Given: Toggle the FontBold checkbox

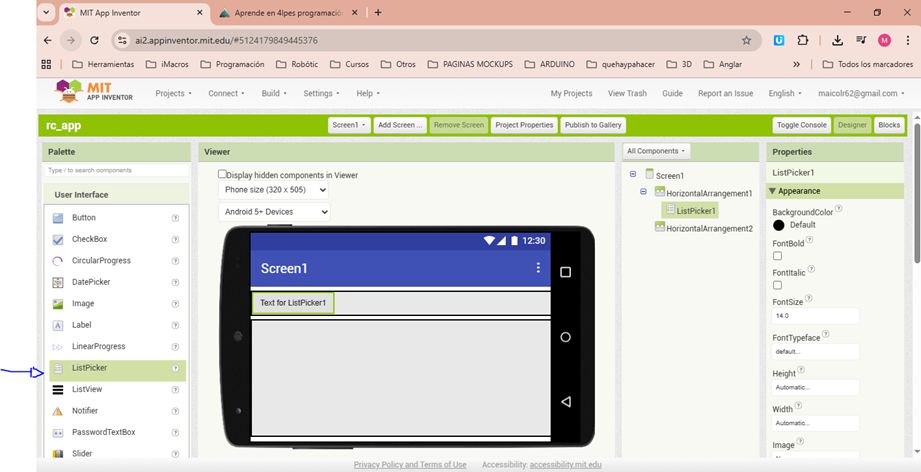Looking at the screenshot, I should point(778,256).
